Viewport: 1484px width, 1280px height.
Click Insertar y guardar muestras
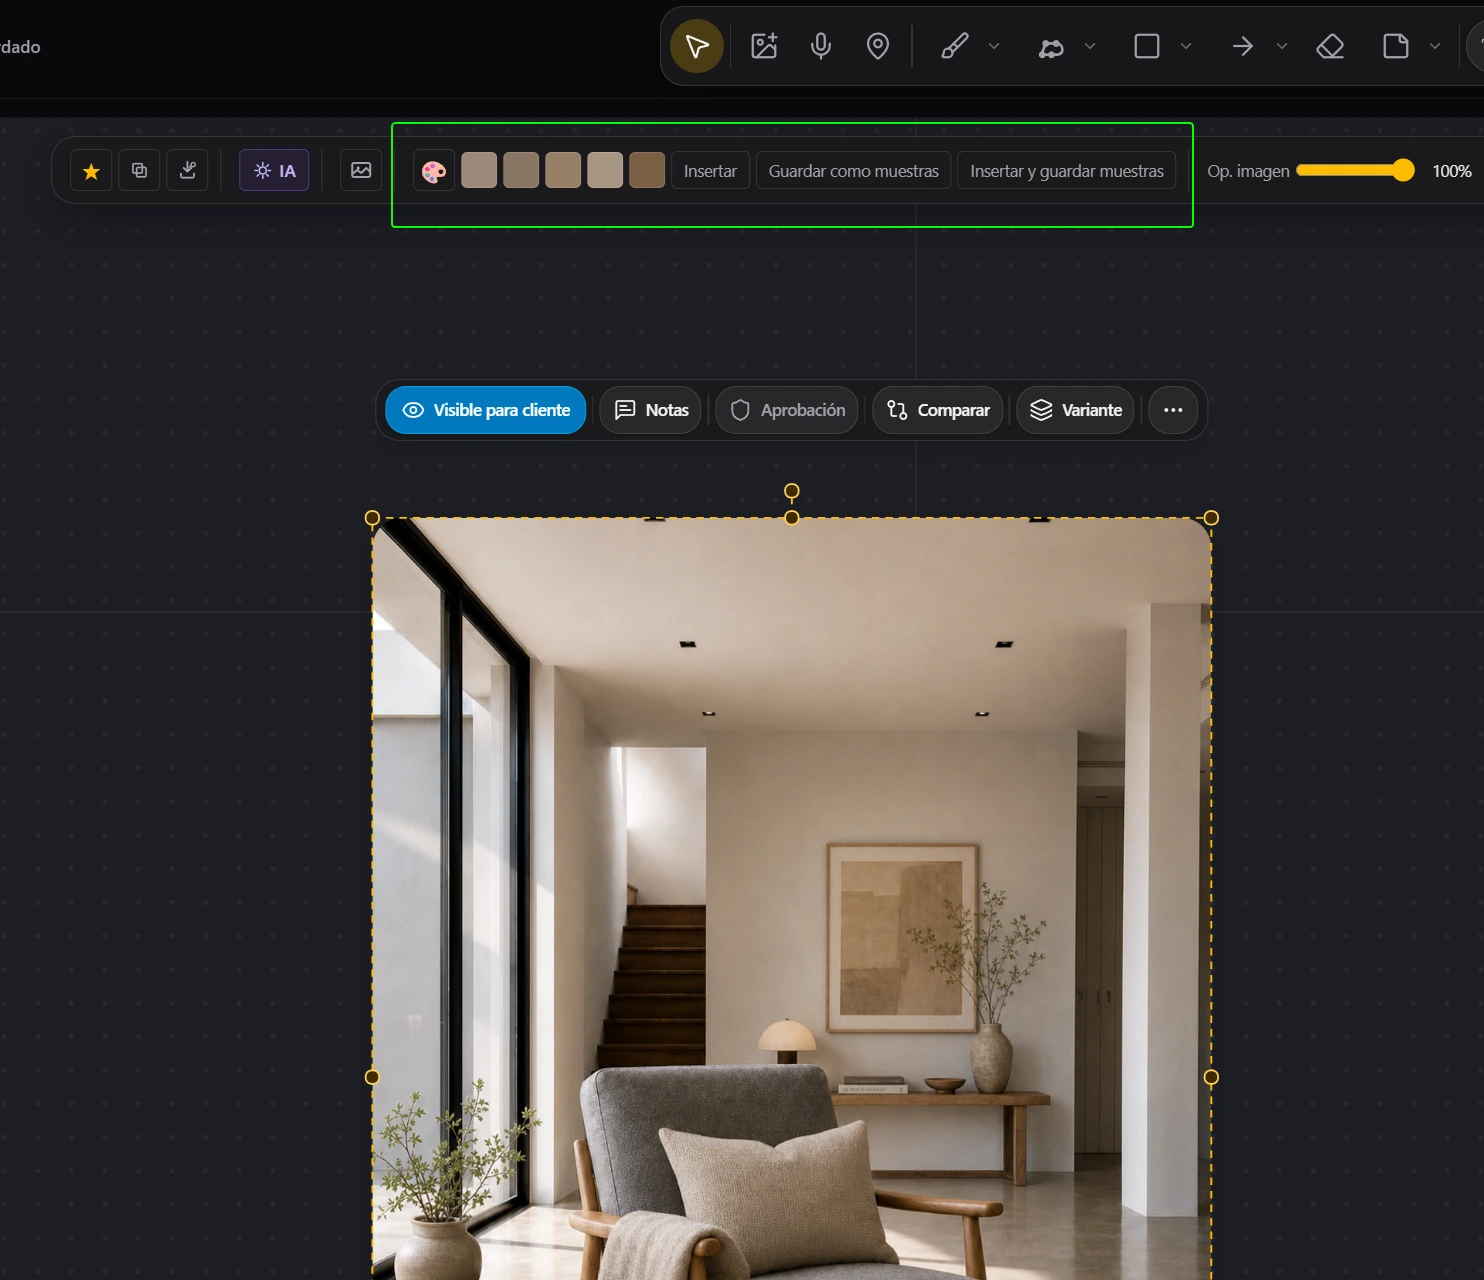point(1067,171)
